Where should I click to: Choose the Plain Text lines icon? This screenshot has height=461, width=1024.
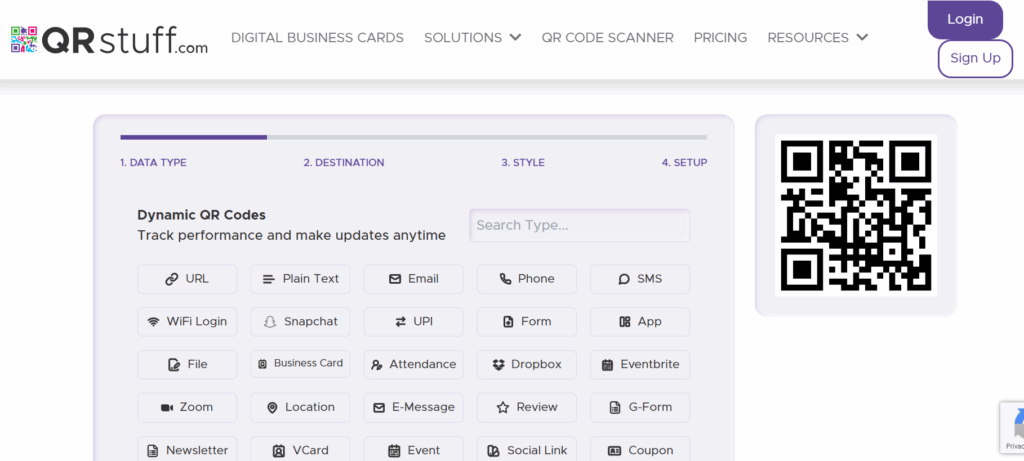[x=268, y=279]
